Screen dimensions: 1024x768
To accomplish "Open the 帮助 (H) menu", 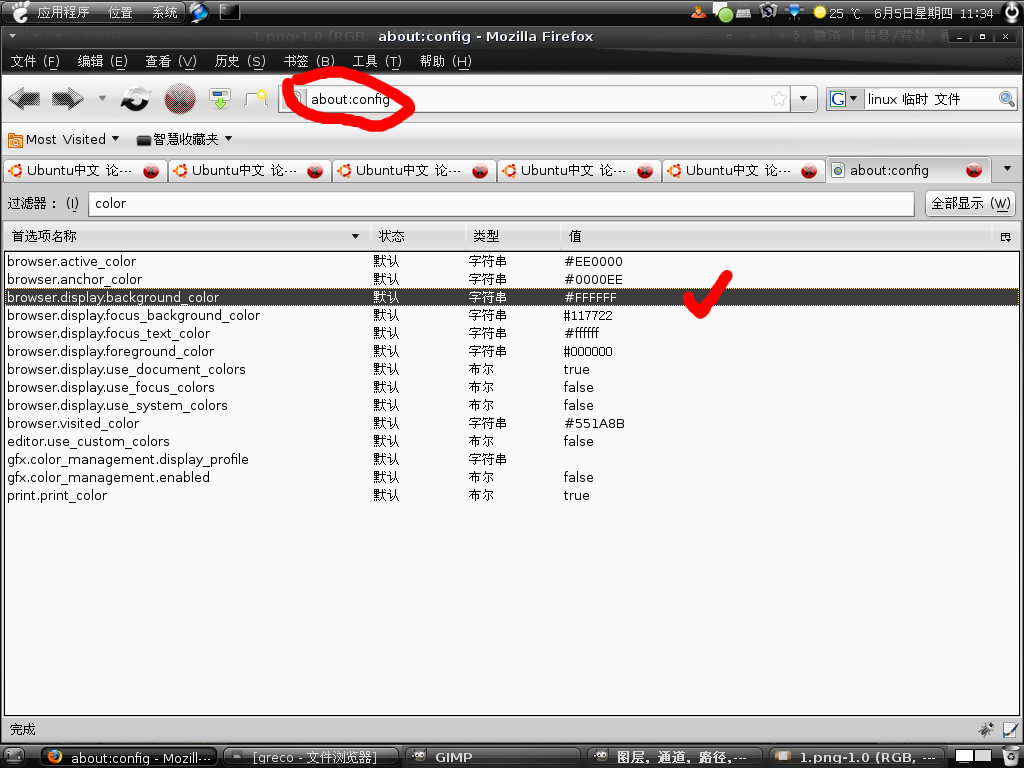I will pos(445,61).
